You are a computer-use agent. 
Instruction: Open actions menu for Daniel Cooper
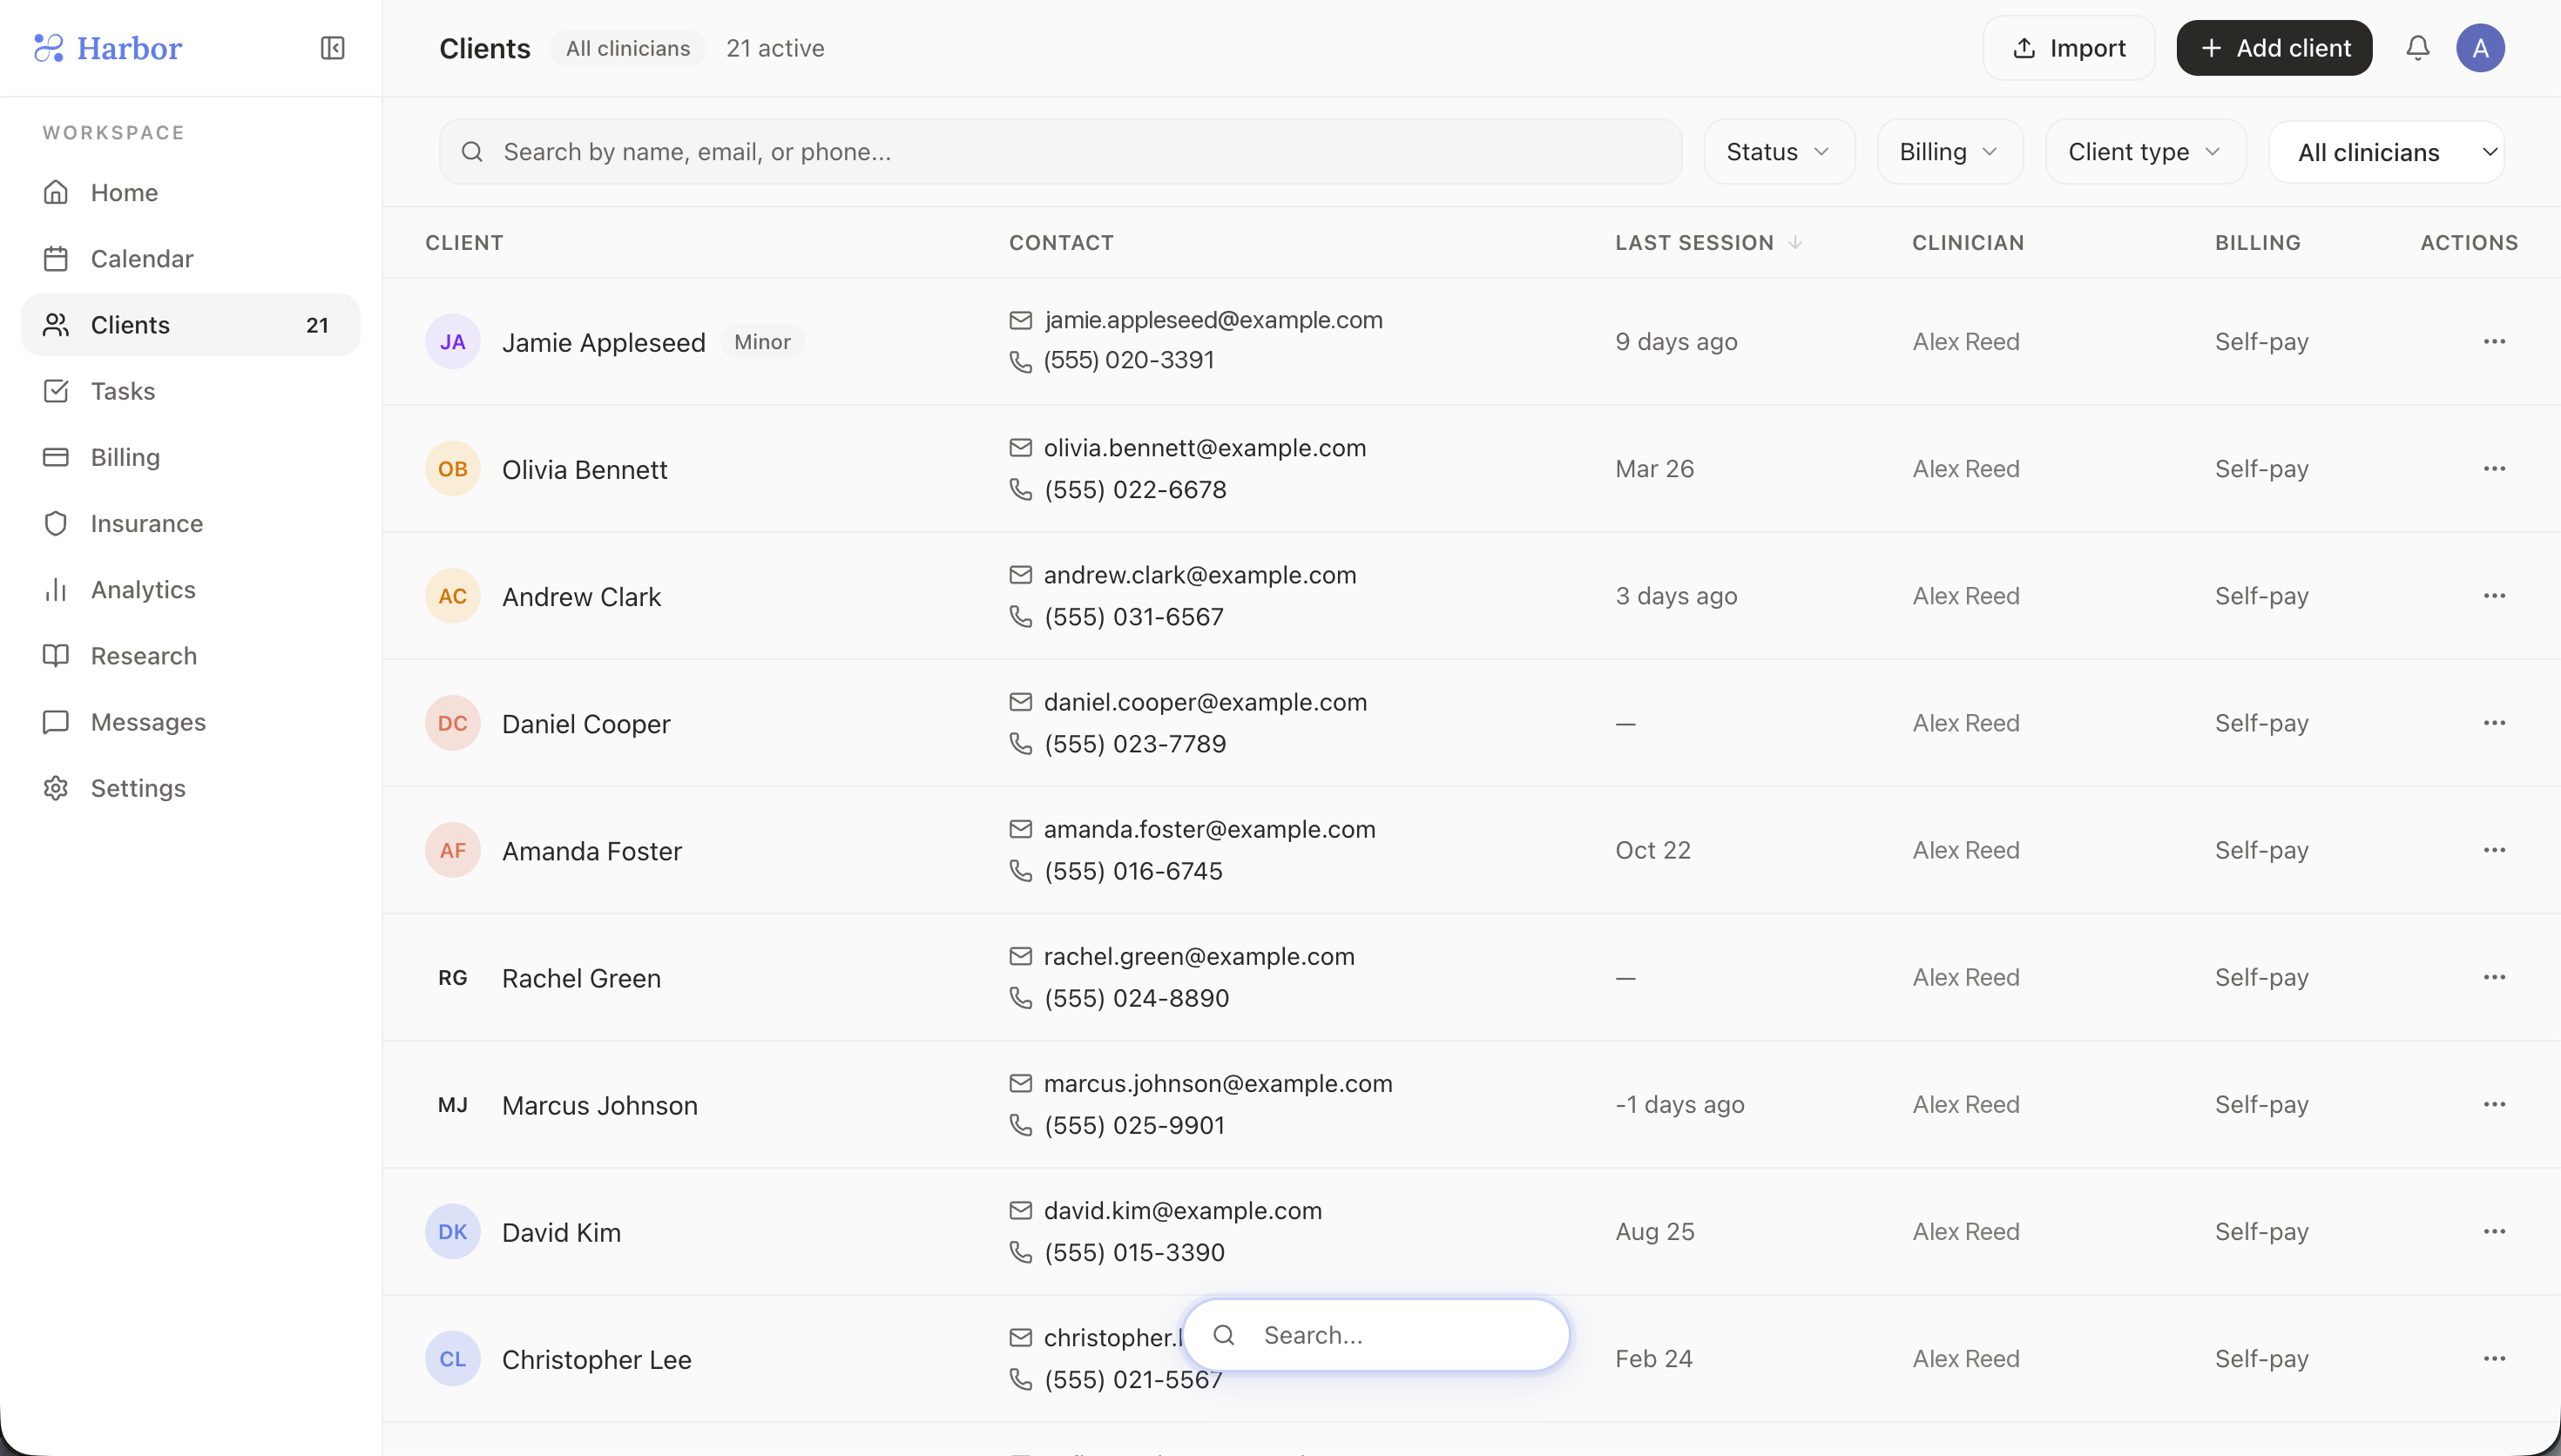pyautogui.click(x=2494, y=723)
